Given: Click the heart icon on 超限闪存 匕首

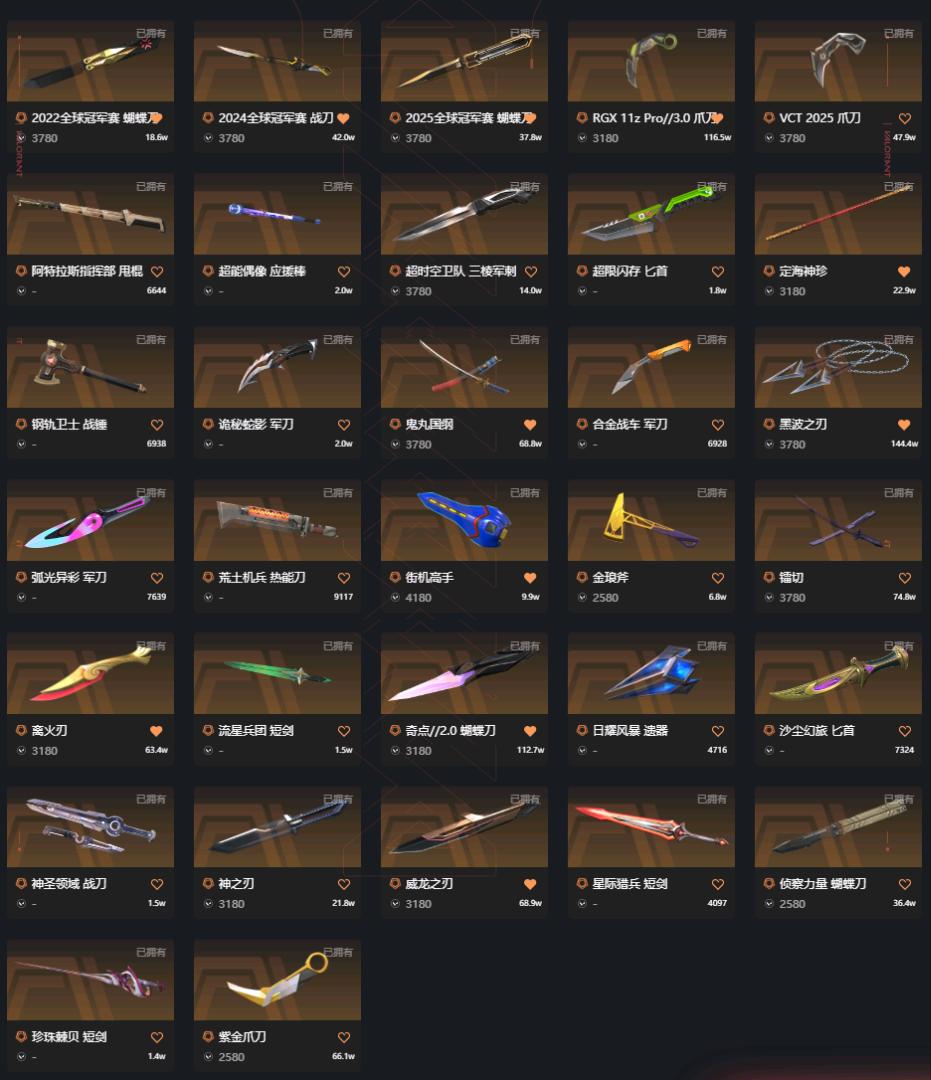Looking at the screenshot, I should click(718, 271).
